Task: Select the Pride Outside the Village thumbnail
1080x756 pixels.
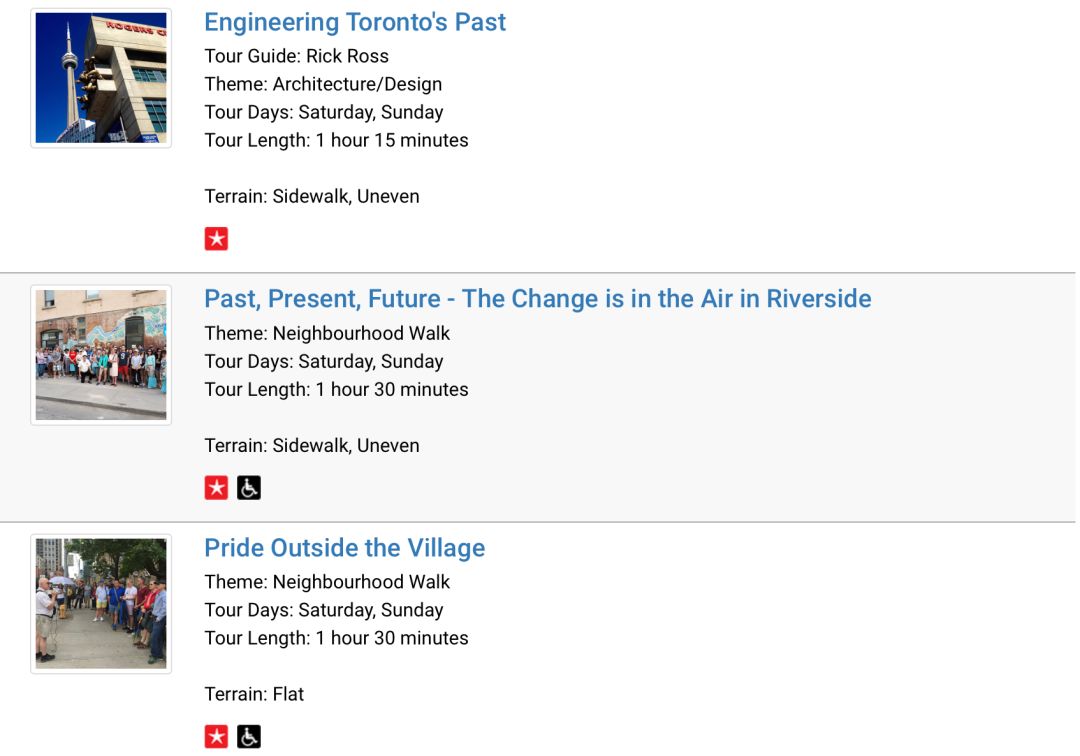Action: (x=101, y=604)
